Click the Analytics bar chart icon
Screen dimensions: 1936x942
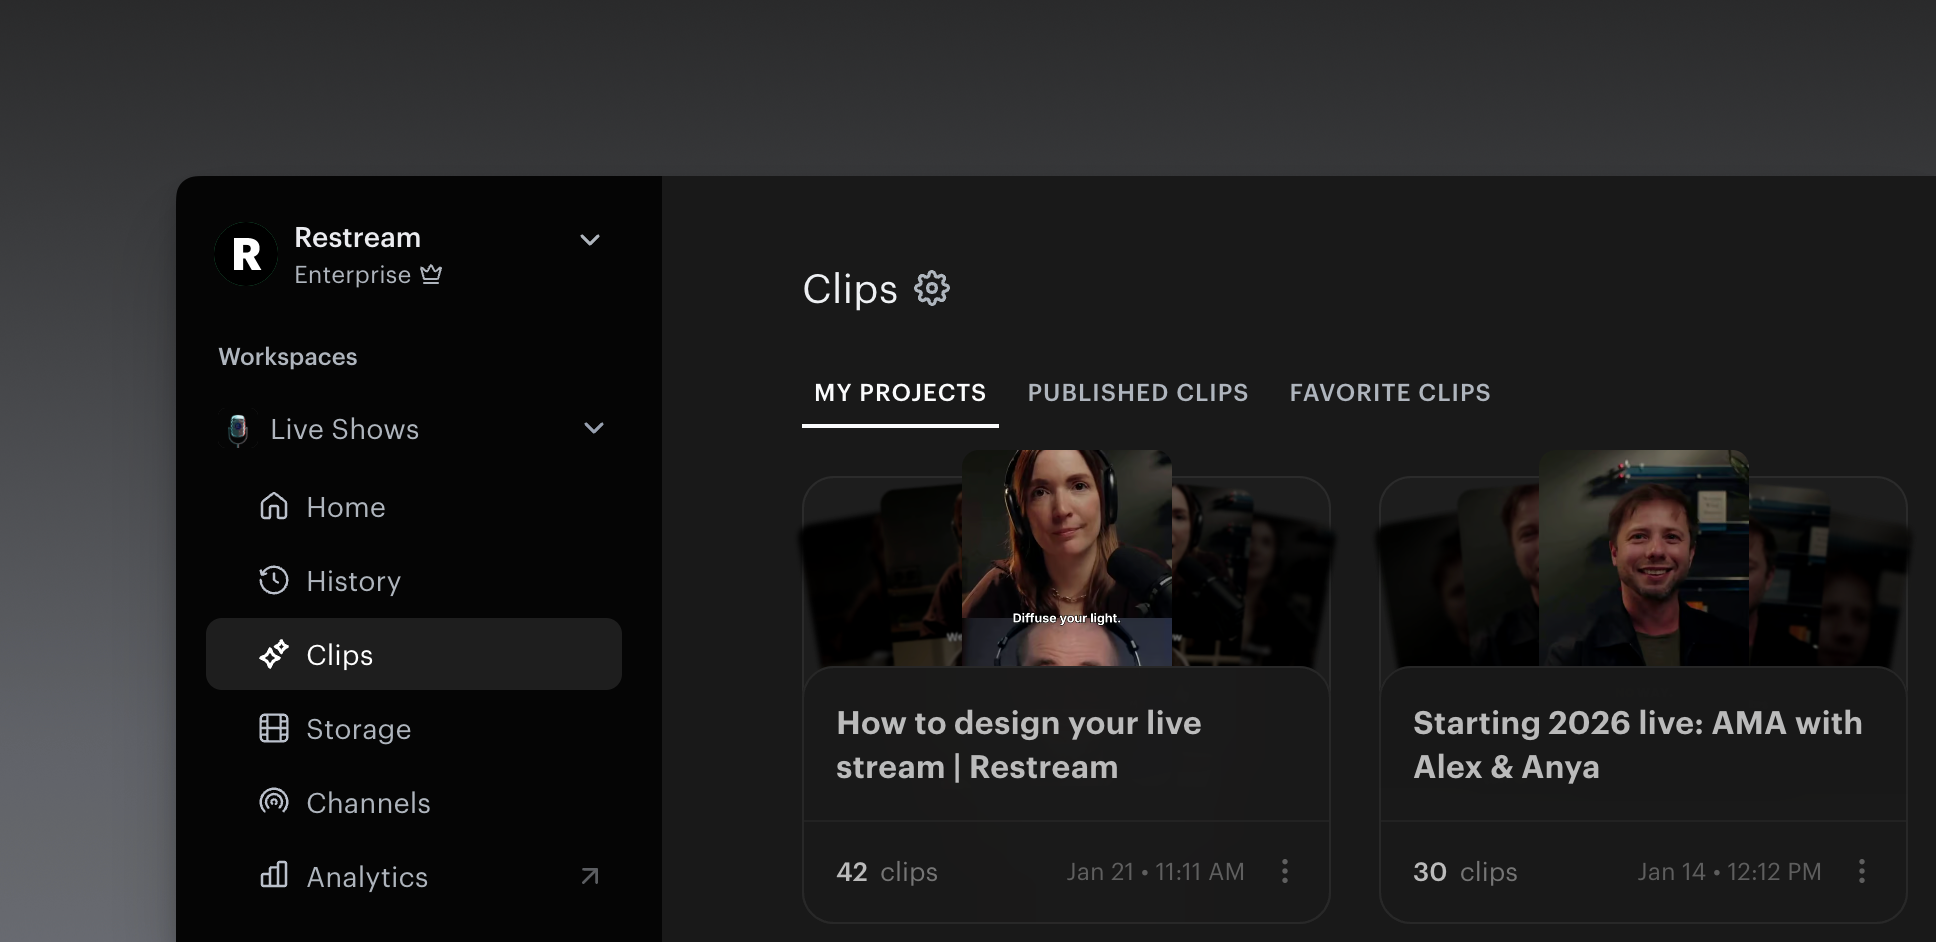tap(274, 876)
